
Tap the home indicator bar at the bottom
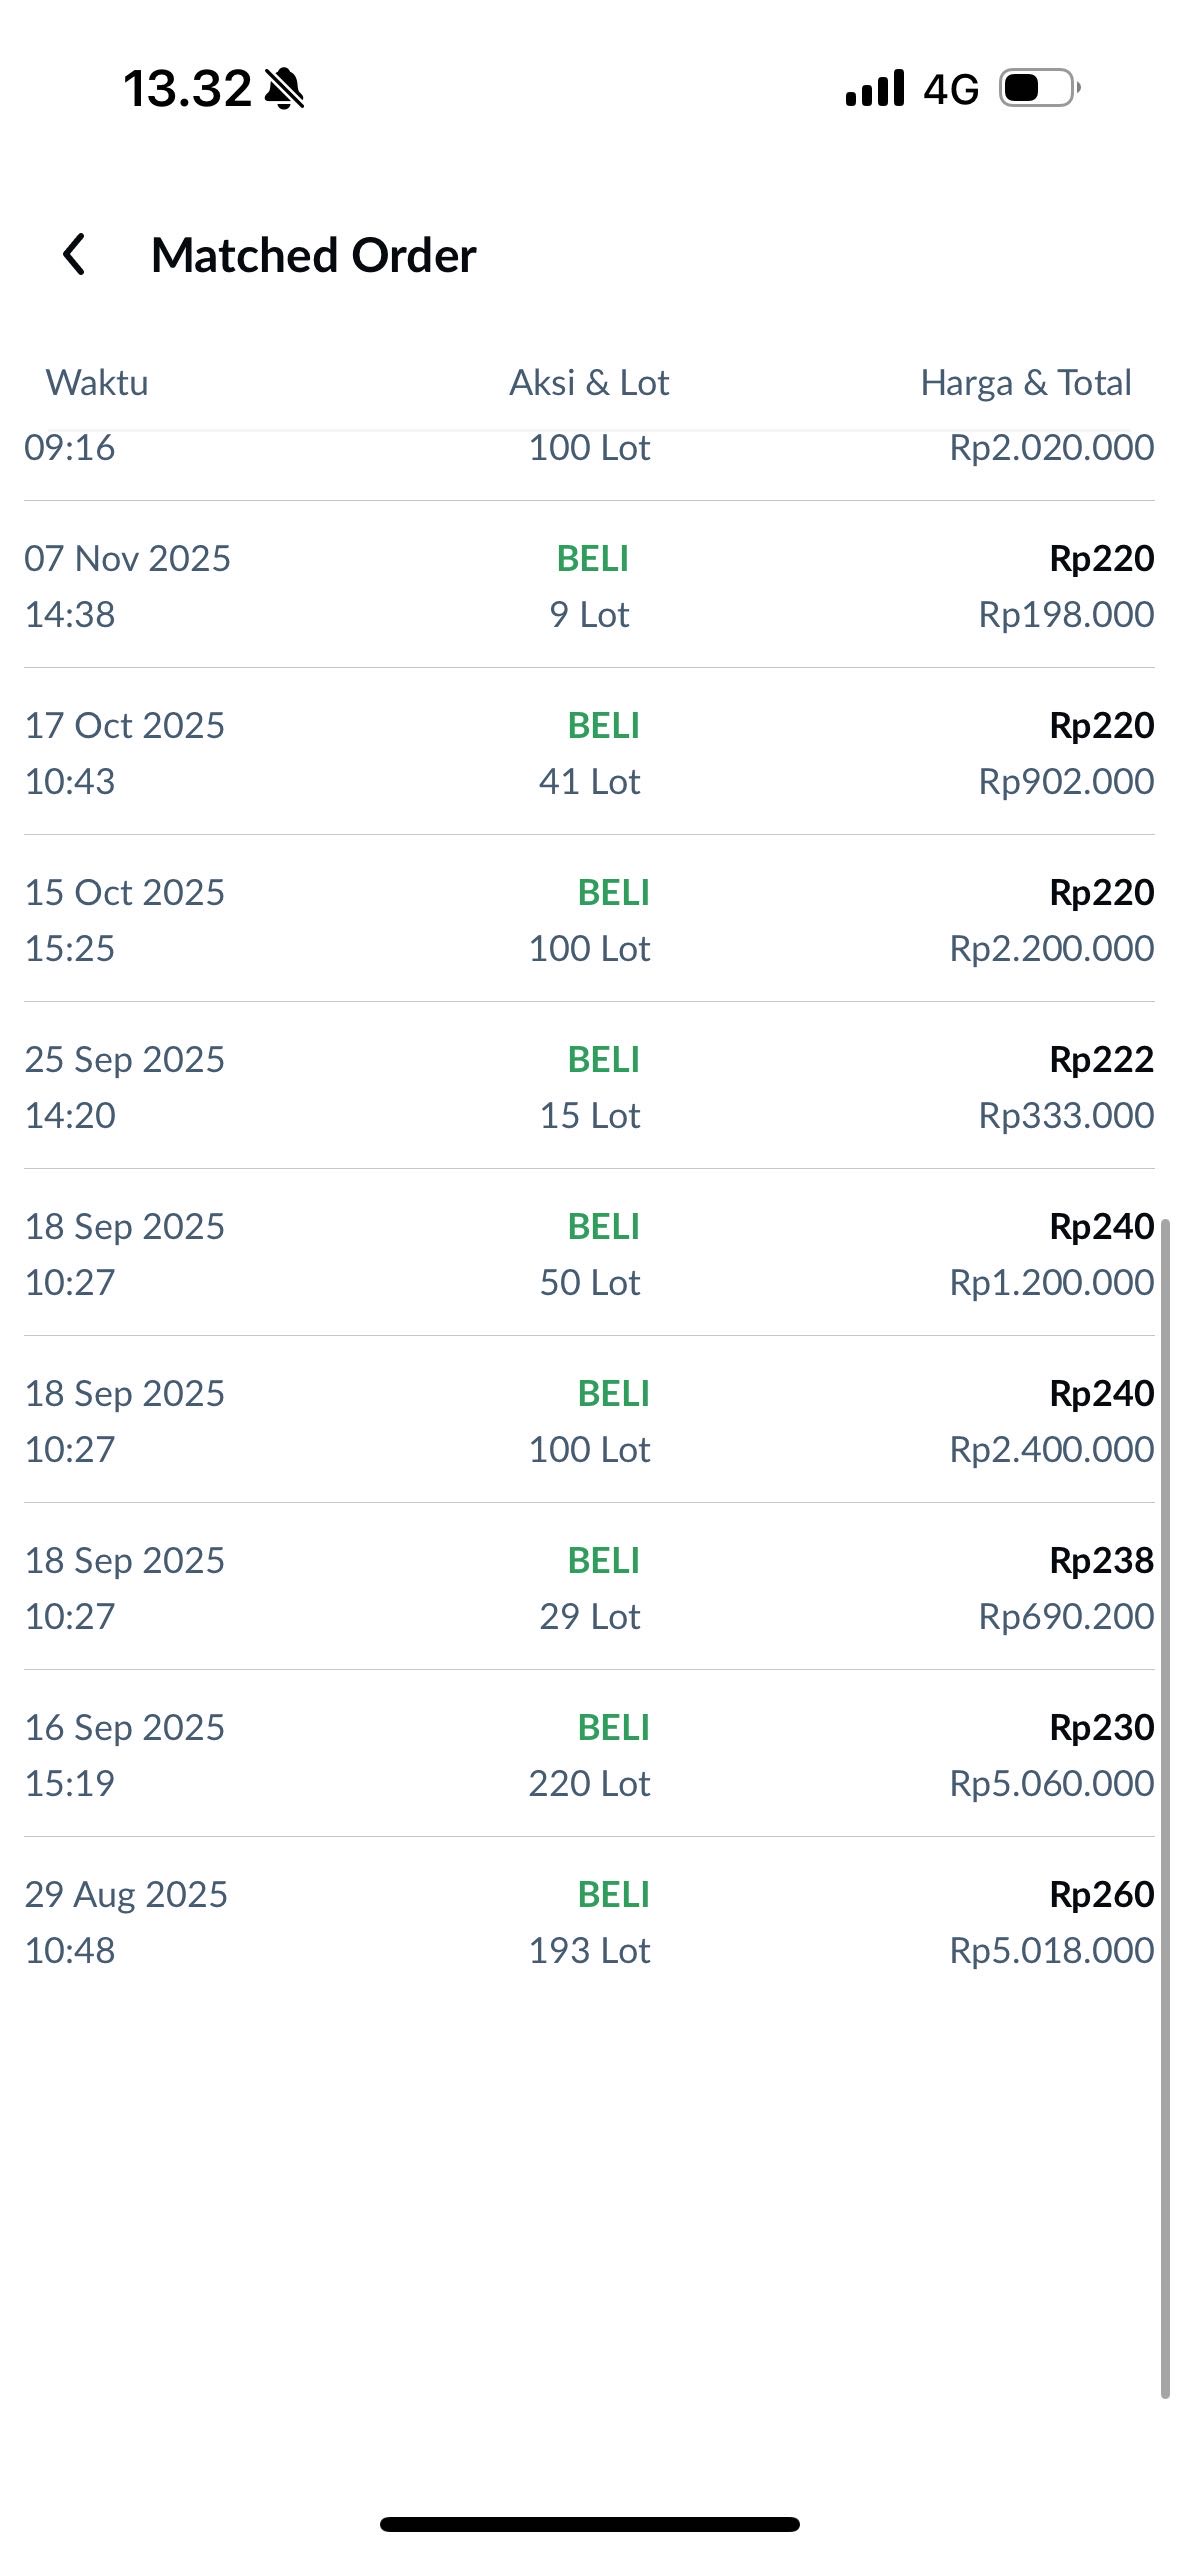(x=589, y=2524)
